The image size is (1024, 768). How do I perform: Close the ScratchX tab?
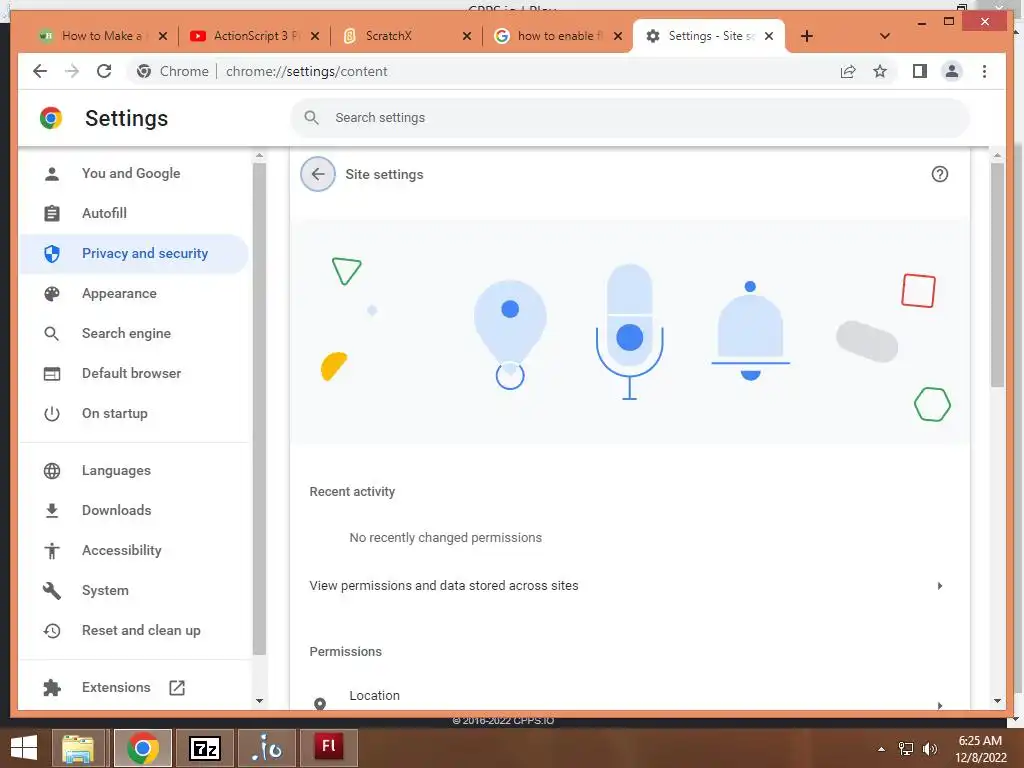point(467,36)
